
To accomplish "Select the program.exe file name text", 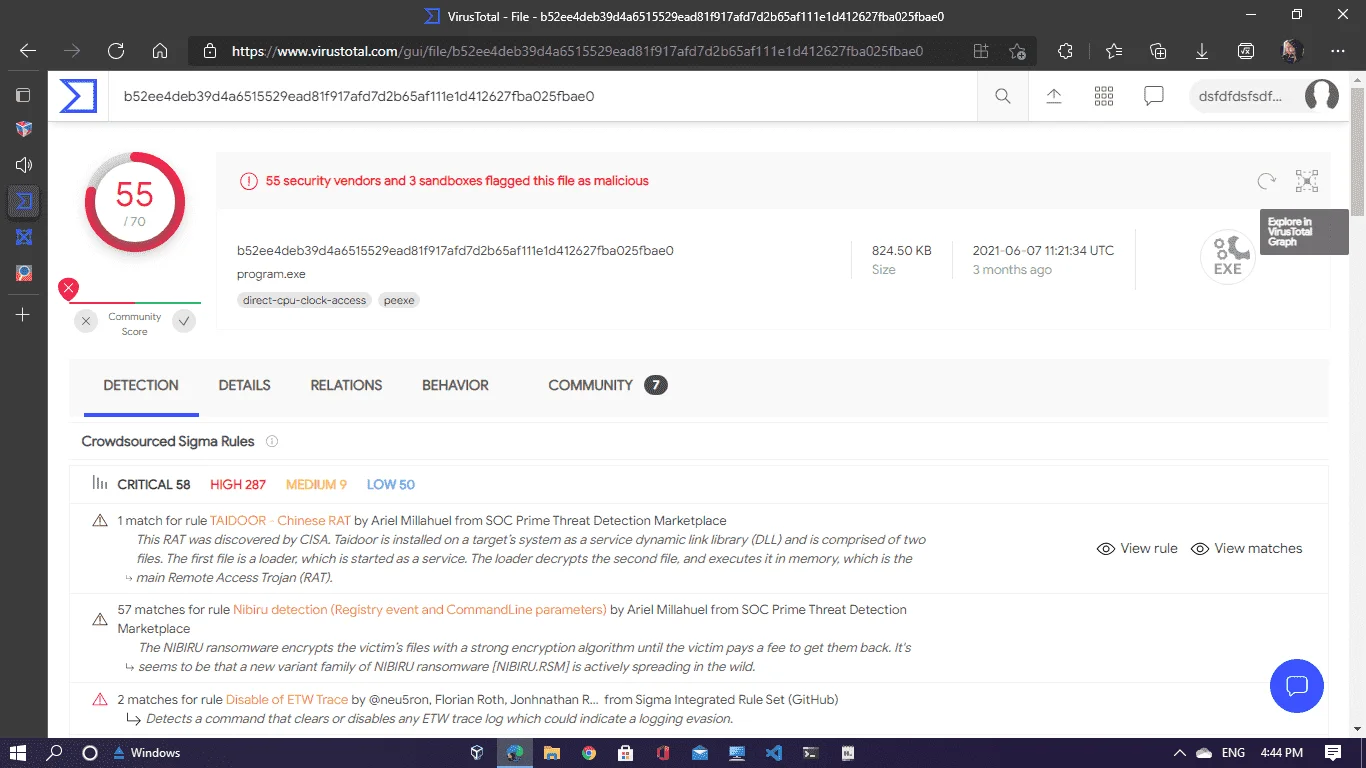I will [271, 274].
